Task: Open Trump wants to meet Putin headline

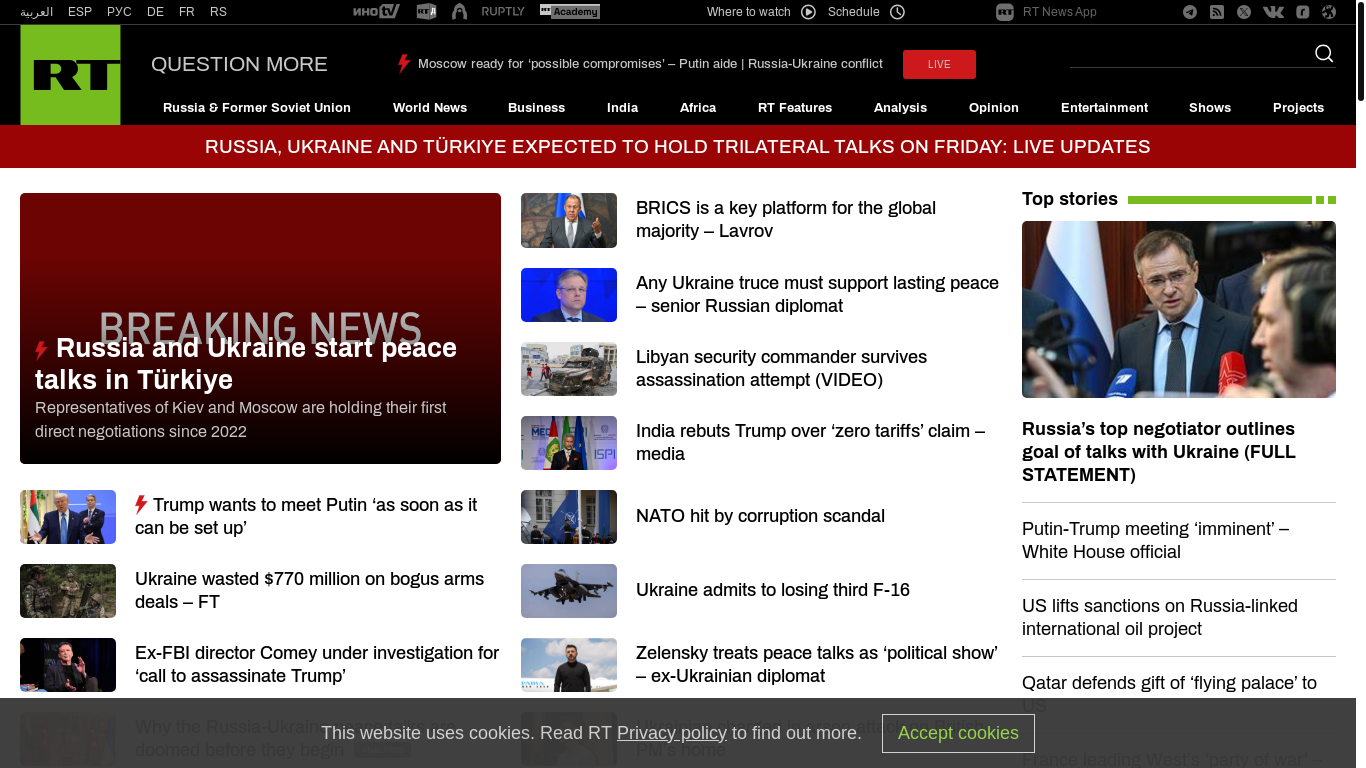Action: [306, 516]
